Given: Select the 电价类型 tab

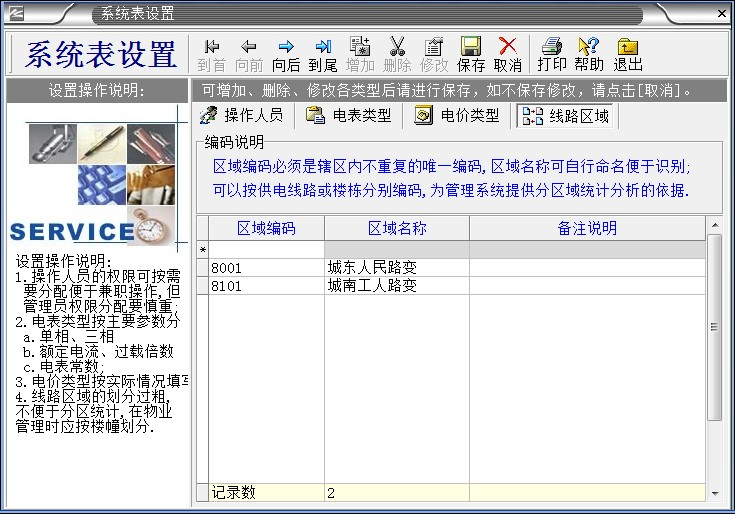Looking at the screenshot, I should (457, 115).
